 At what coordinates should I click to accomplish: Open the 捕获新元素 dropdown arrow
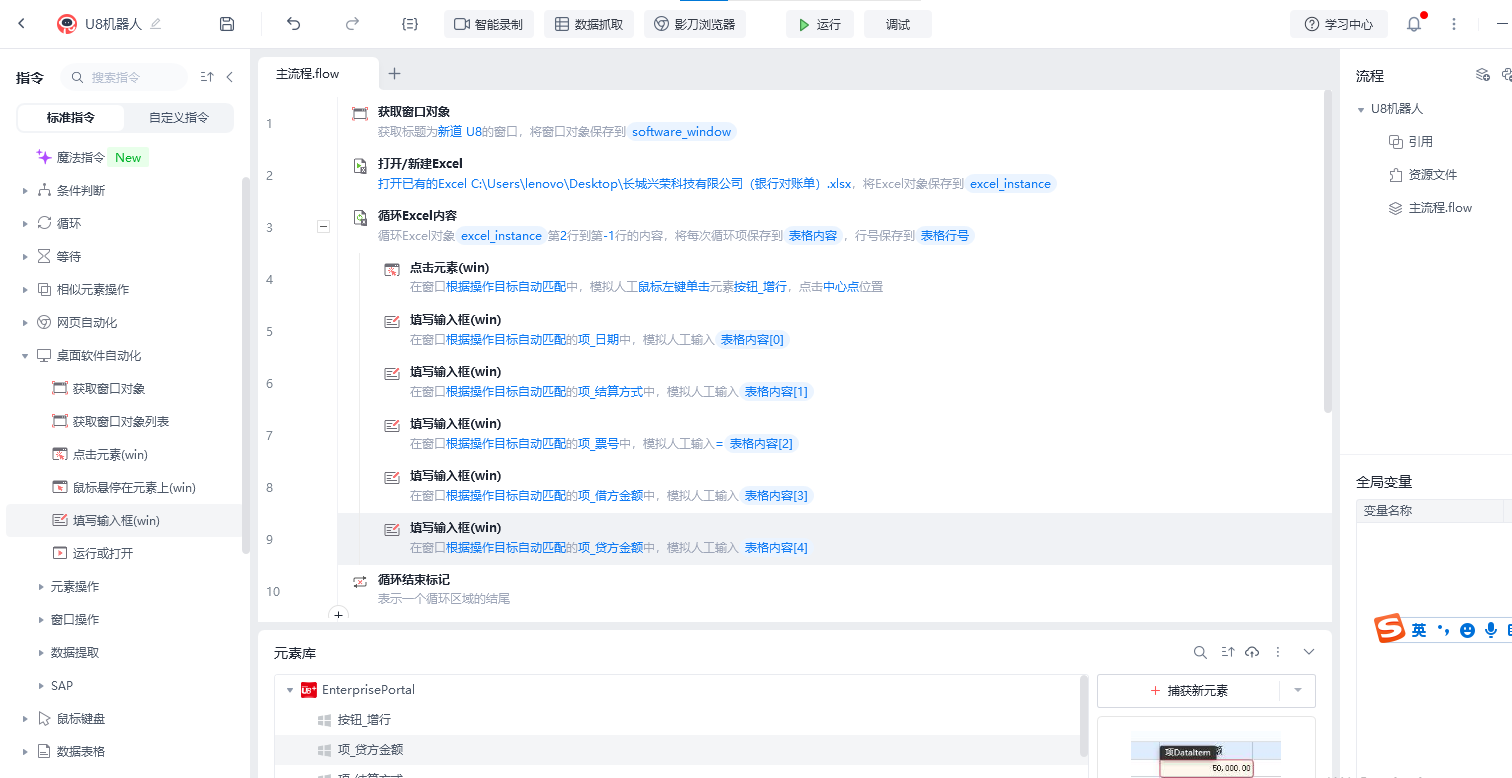click(x=1298, y=690)
